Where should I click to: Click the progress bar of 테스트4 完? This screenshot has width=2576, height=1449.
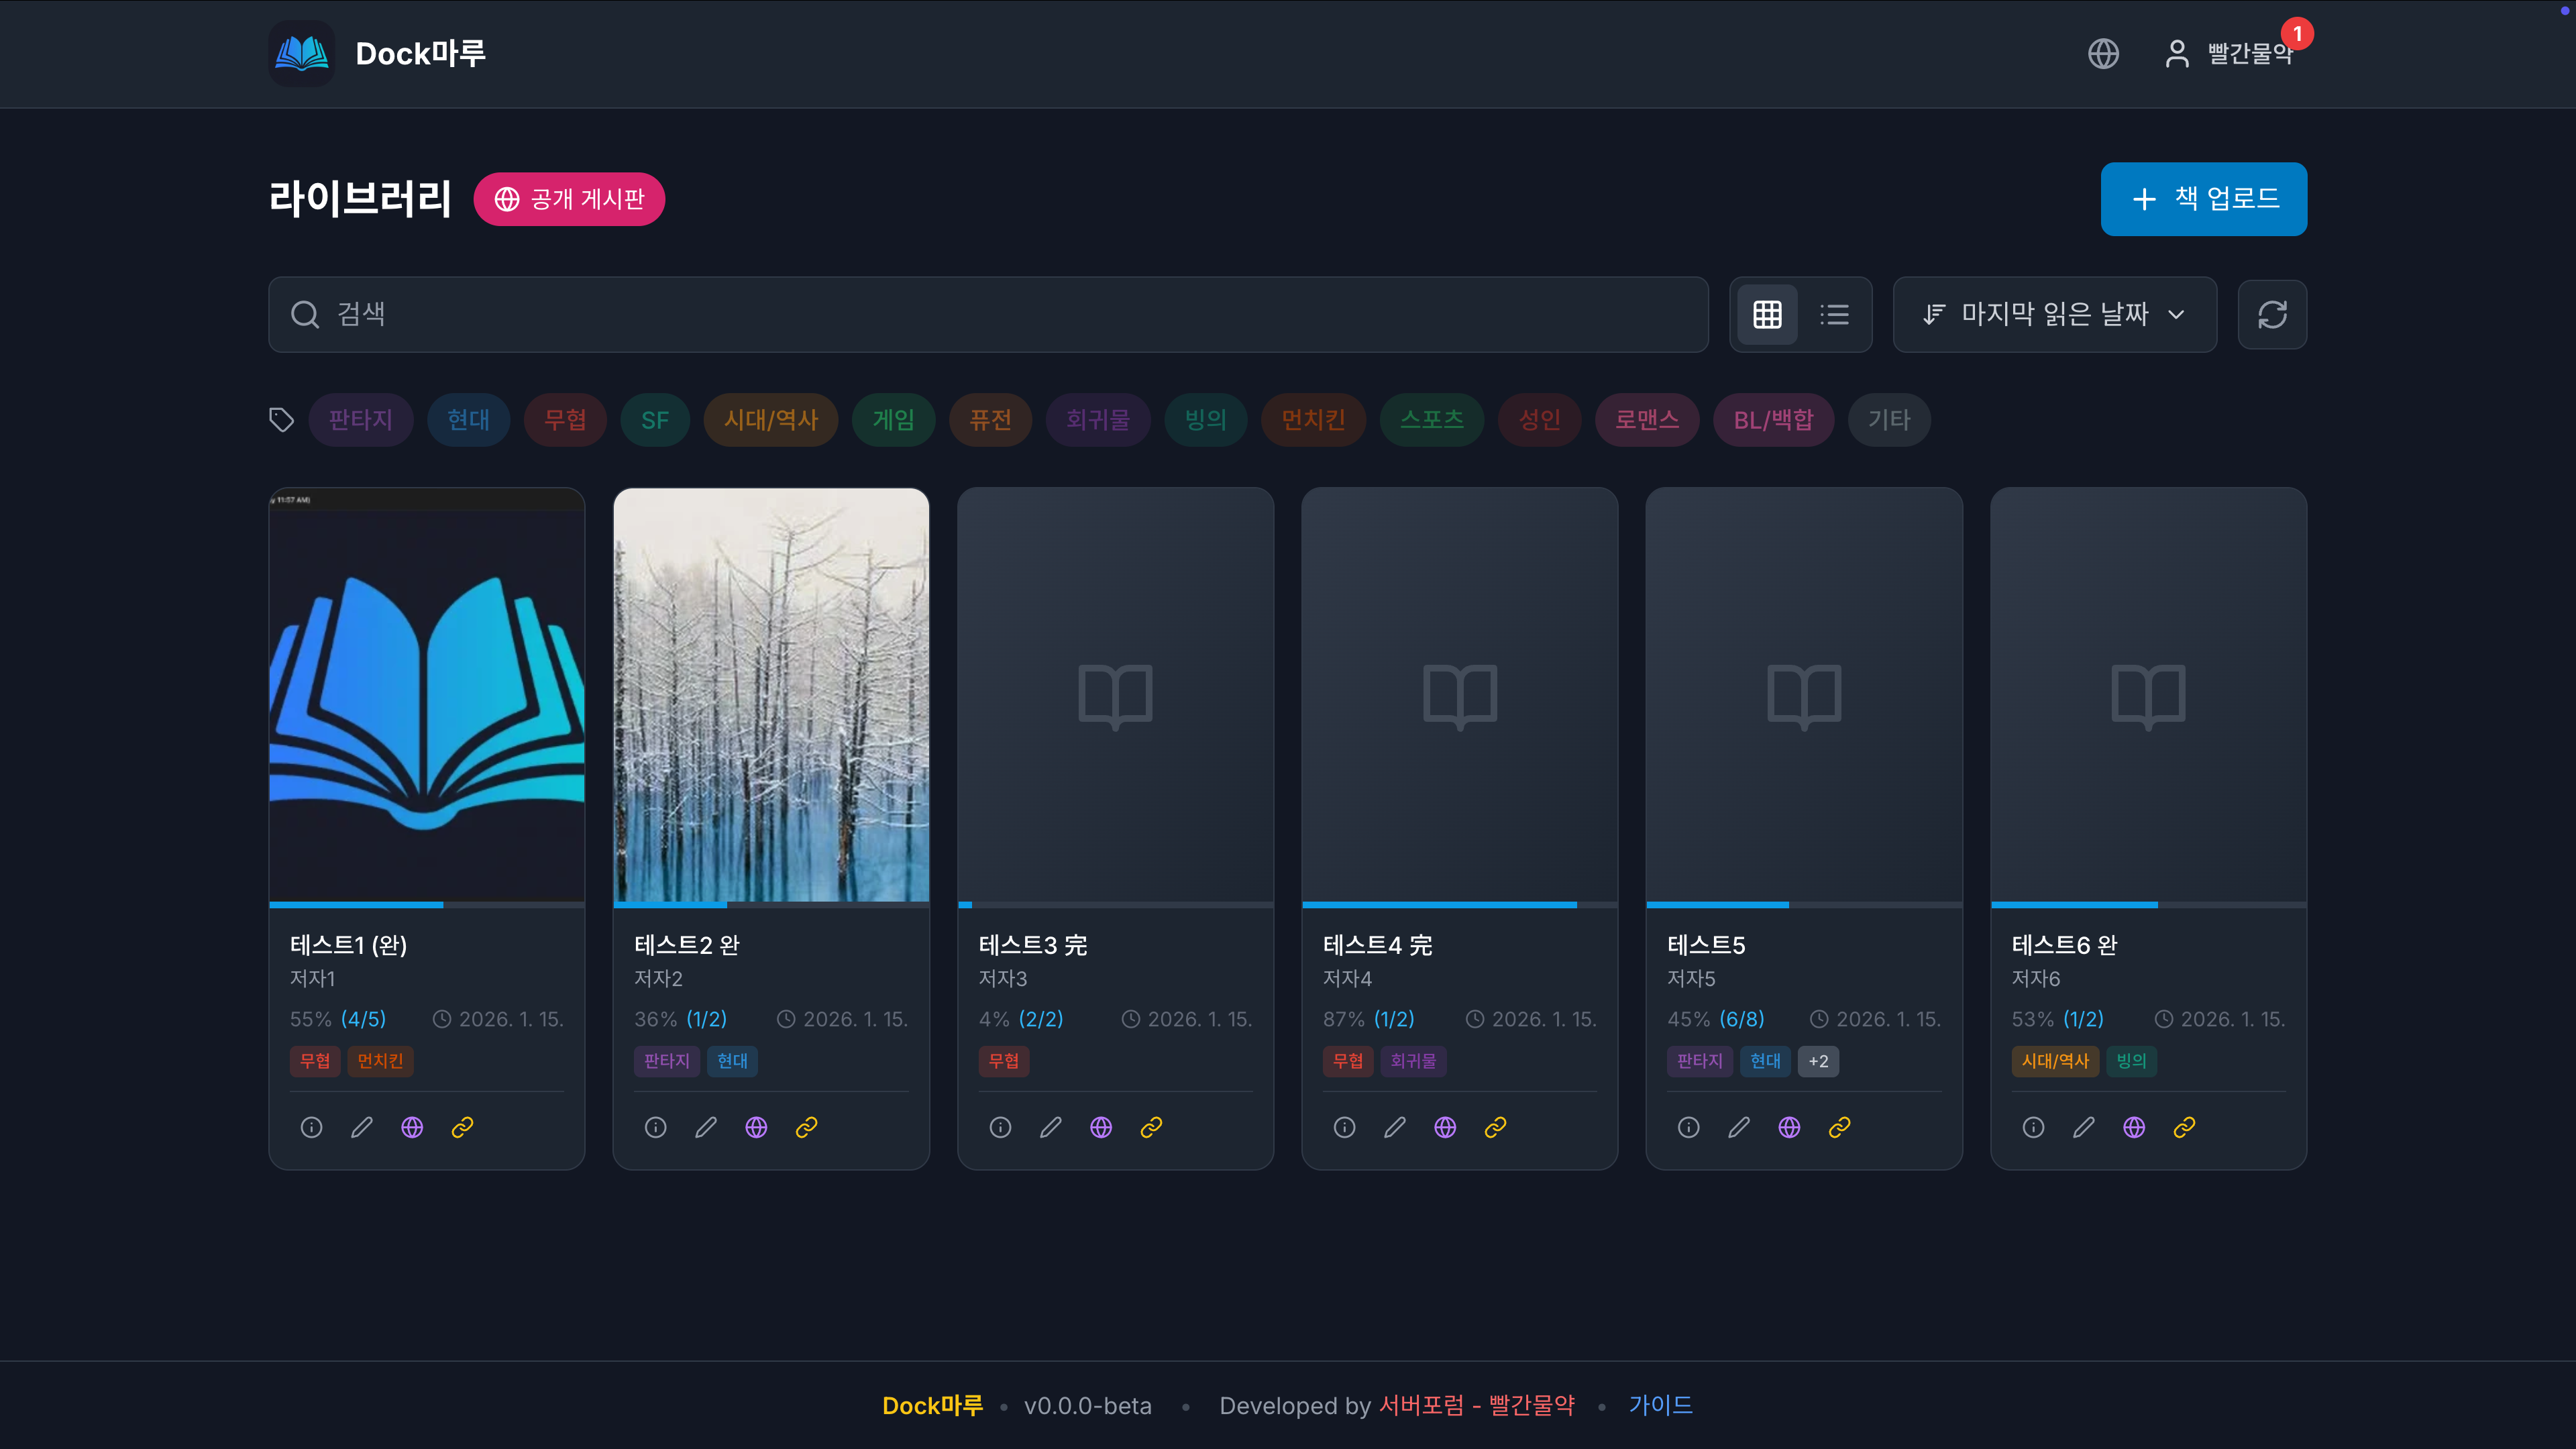coord(1459,905)
